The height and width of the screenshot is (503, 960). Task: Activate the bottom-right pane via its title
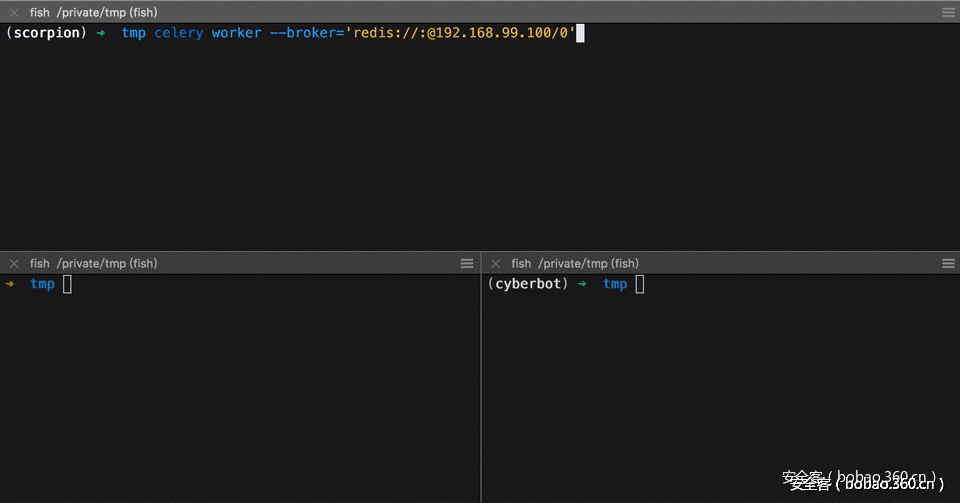click(574, 263)
